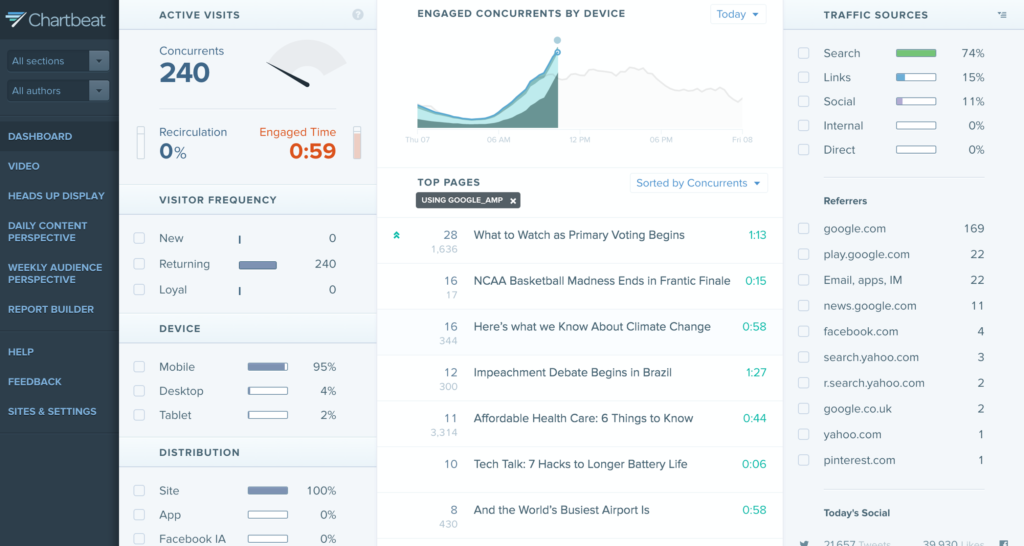Check the Mobile device filter checkbox
1024x546 pixels.
[139, 367]
